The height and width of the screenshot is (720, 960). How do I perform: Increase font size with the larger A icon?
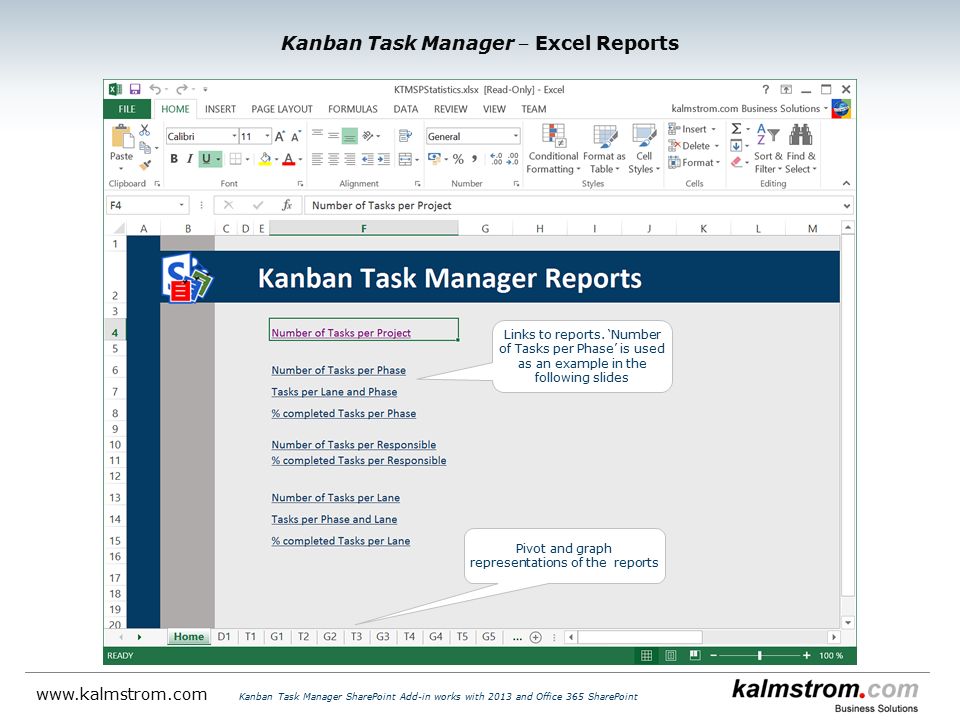279,137
